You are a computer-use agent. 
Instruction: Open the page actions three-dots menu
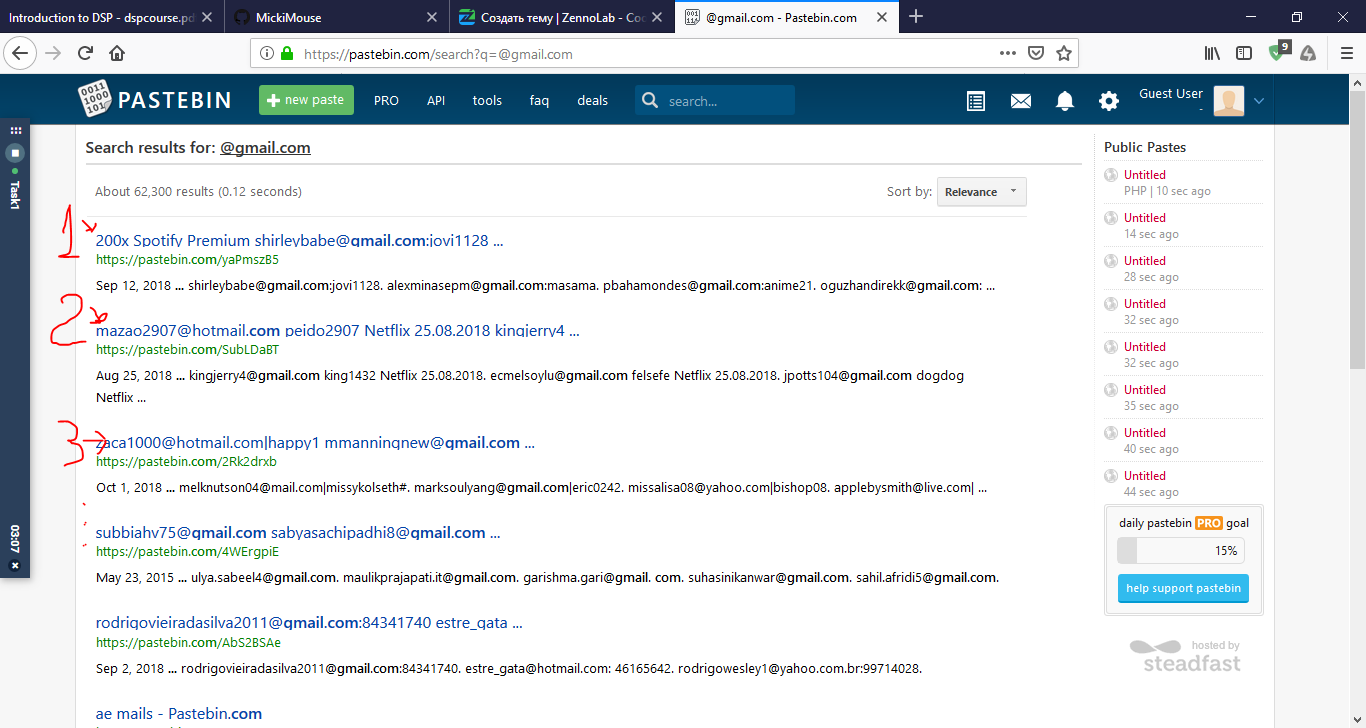click(x=1008, y=53)
